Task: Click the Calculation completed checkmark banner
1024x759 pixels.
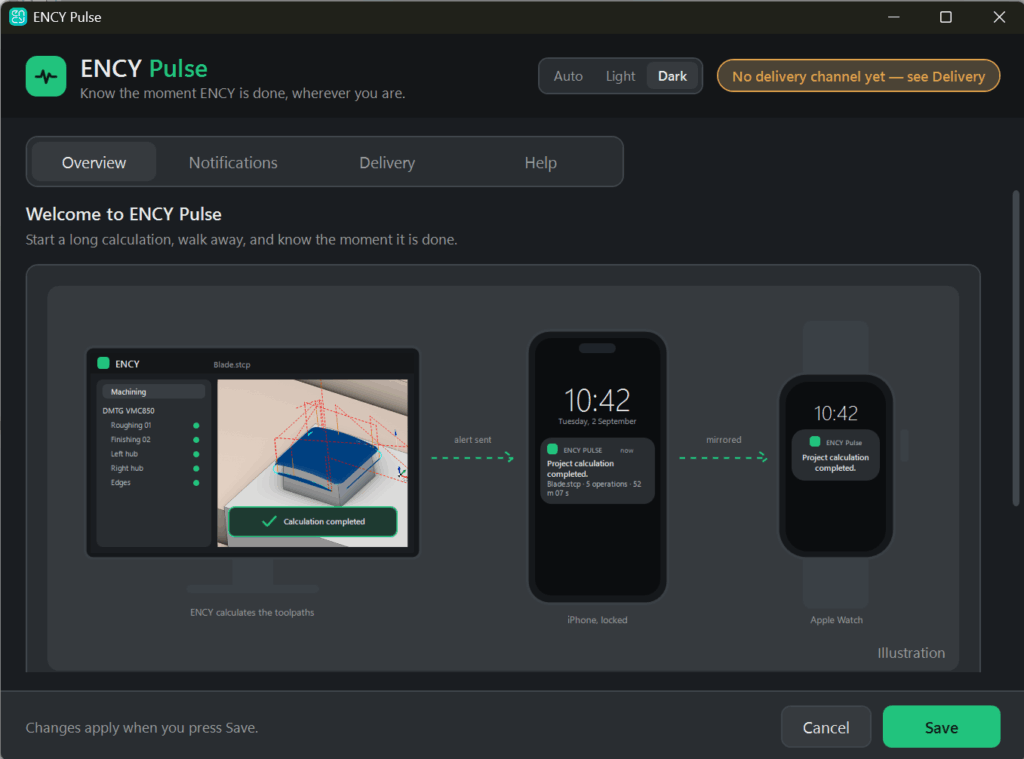Action: [x=313, y=521]
